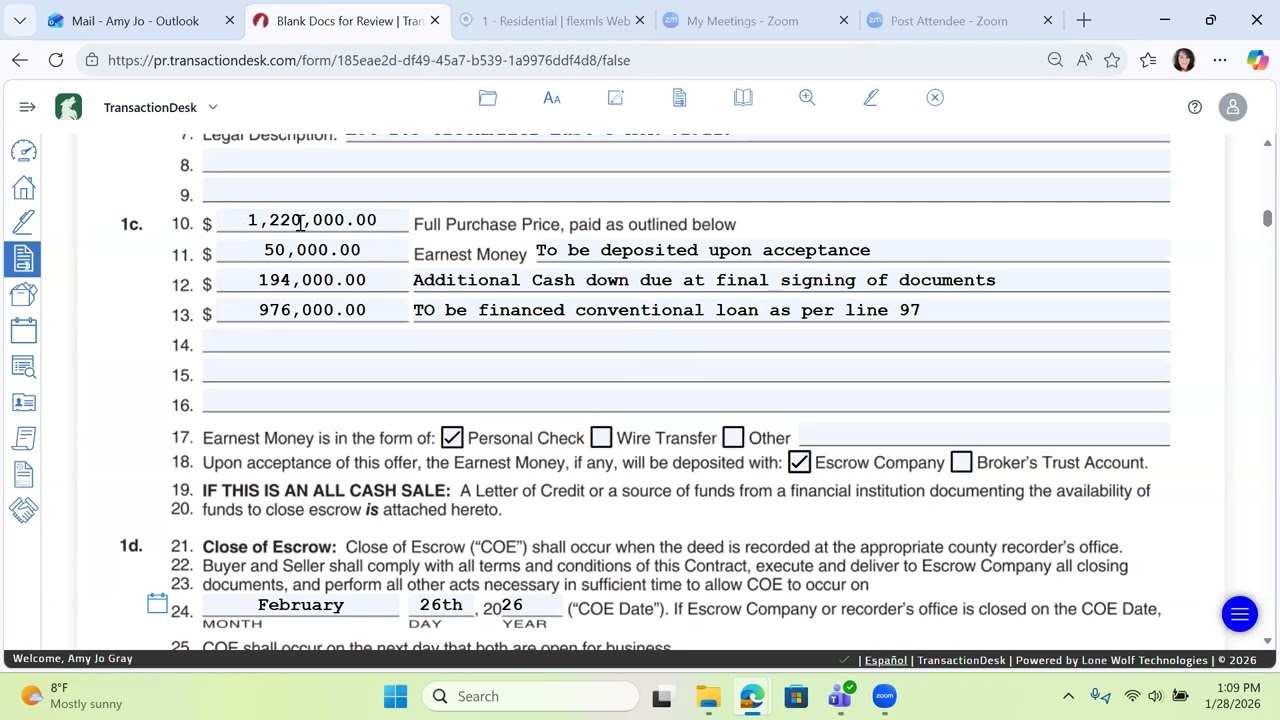This screenshot has width=1280, height=720.
Task: Check the Other earnest money checkbox
Action: 733,437
